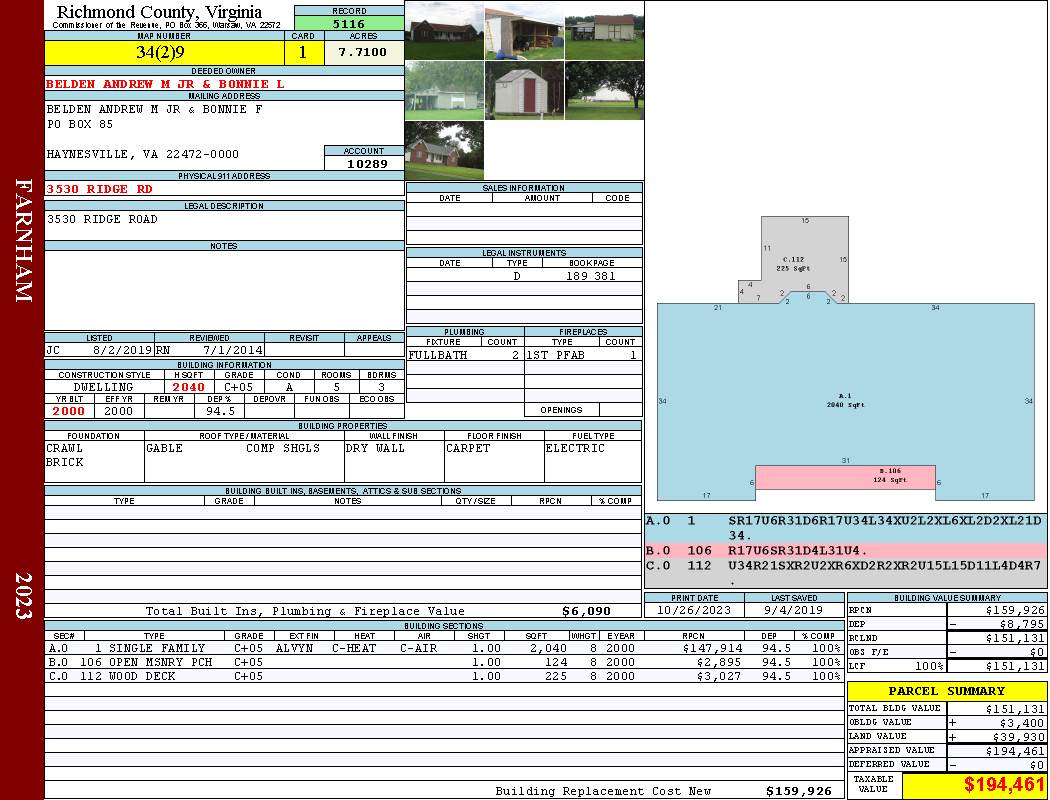Click the red taxable value $194,461
The height and width of the screenshot is (800, 1050).
click(974, 785)
